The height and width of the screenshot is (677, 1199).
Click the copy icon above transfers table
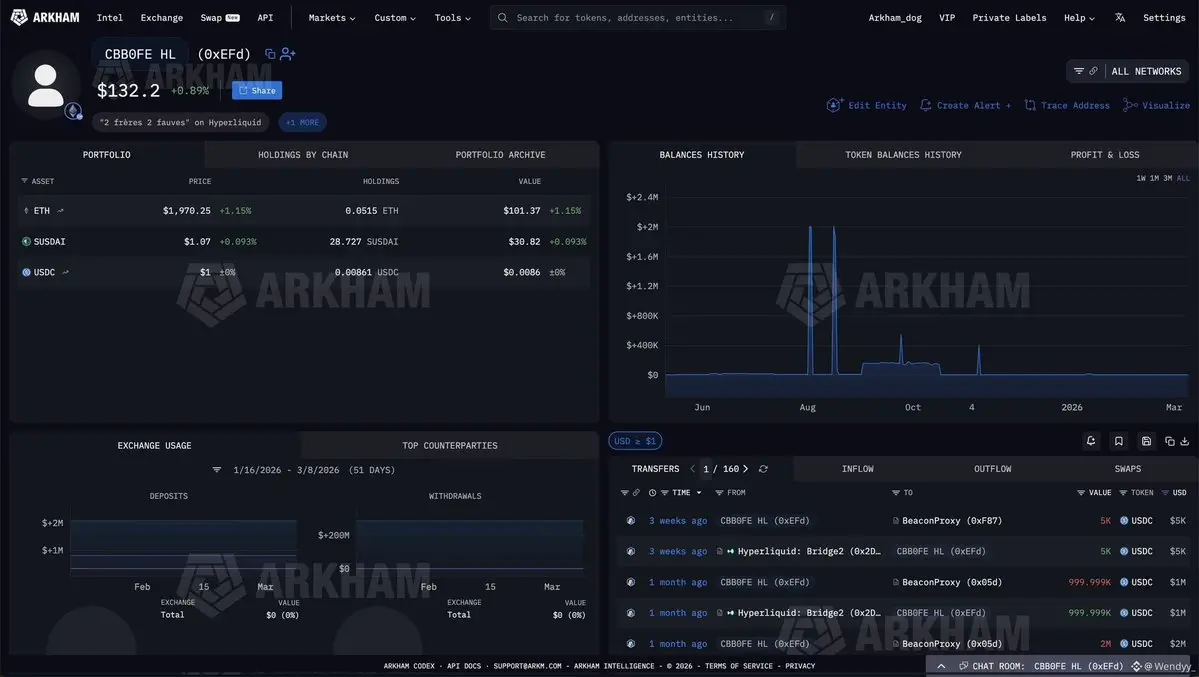pyautogui.click(x=1169, y=441)
